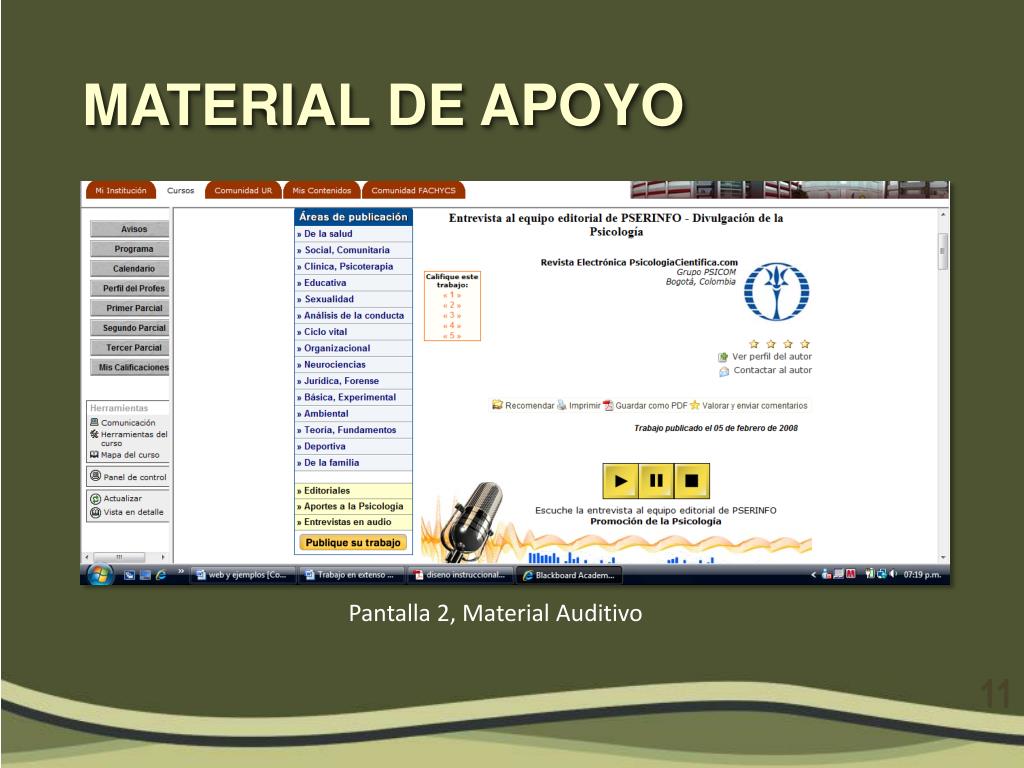
Task: Click the PSICOM group logo
Action: 777,291
